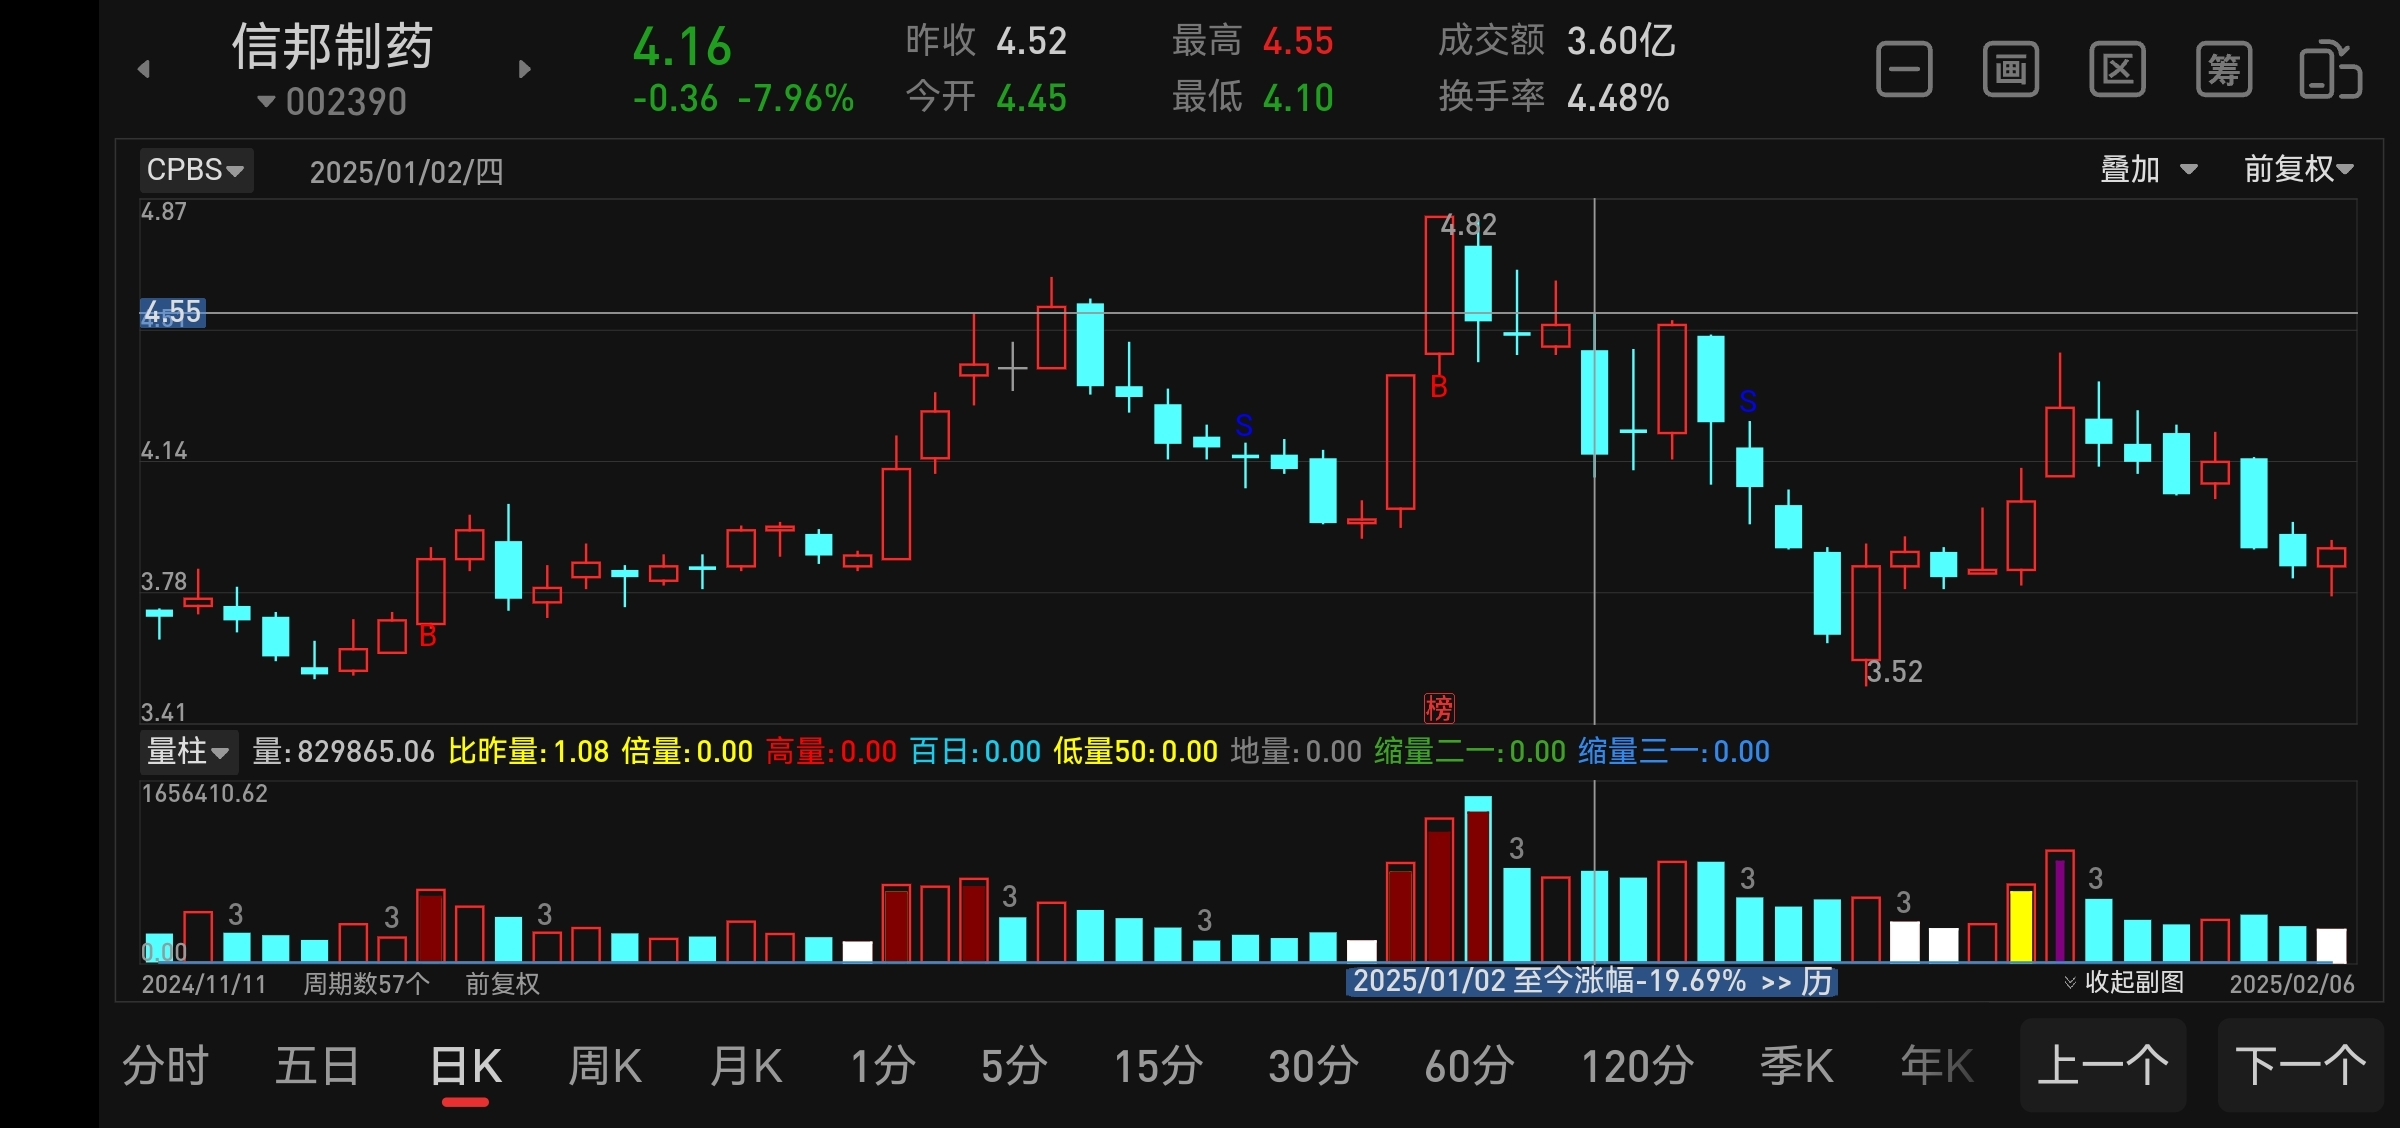Image resolution: width=2400 pixels, height=1128 pixels.
Task: Switch to the 季K tab
Action: (1797, 1066)
